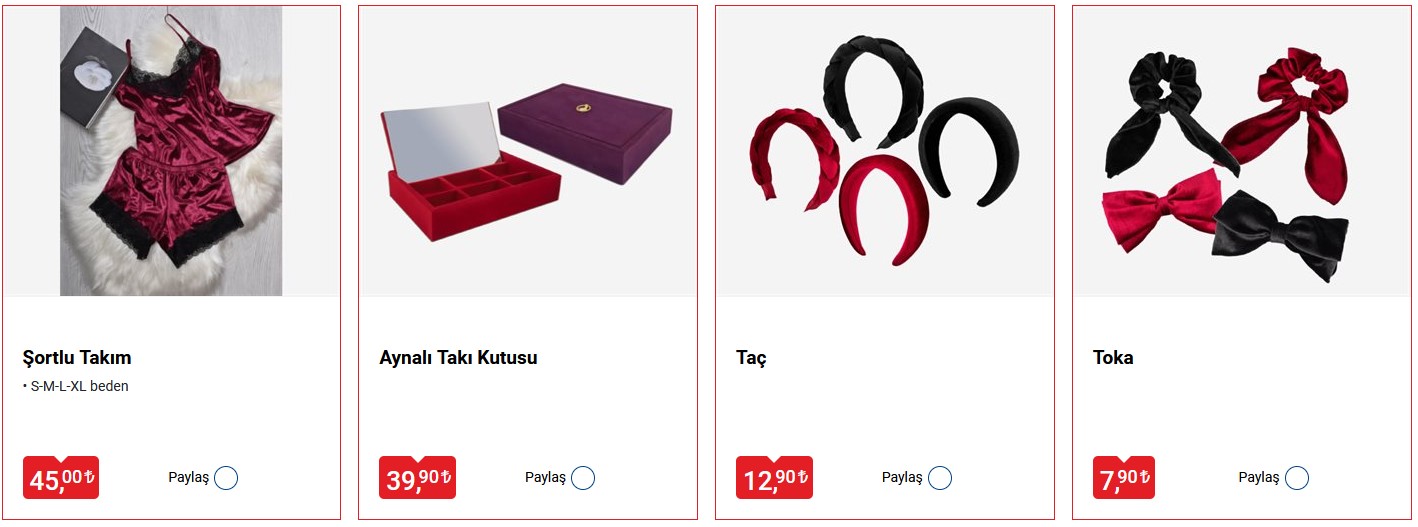Open the Şortlu Takım product image
The height and width of the screenshot is (527, 1418).
coord(171,151)
